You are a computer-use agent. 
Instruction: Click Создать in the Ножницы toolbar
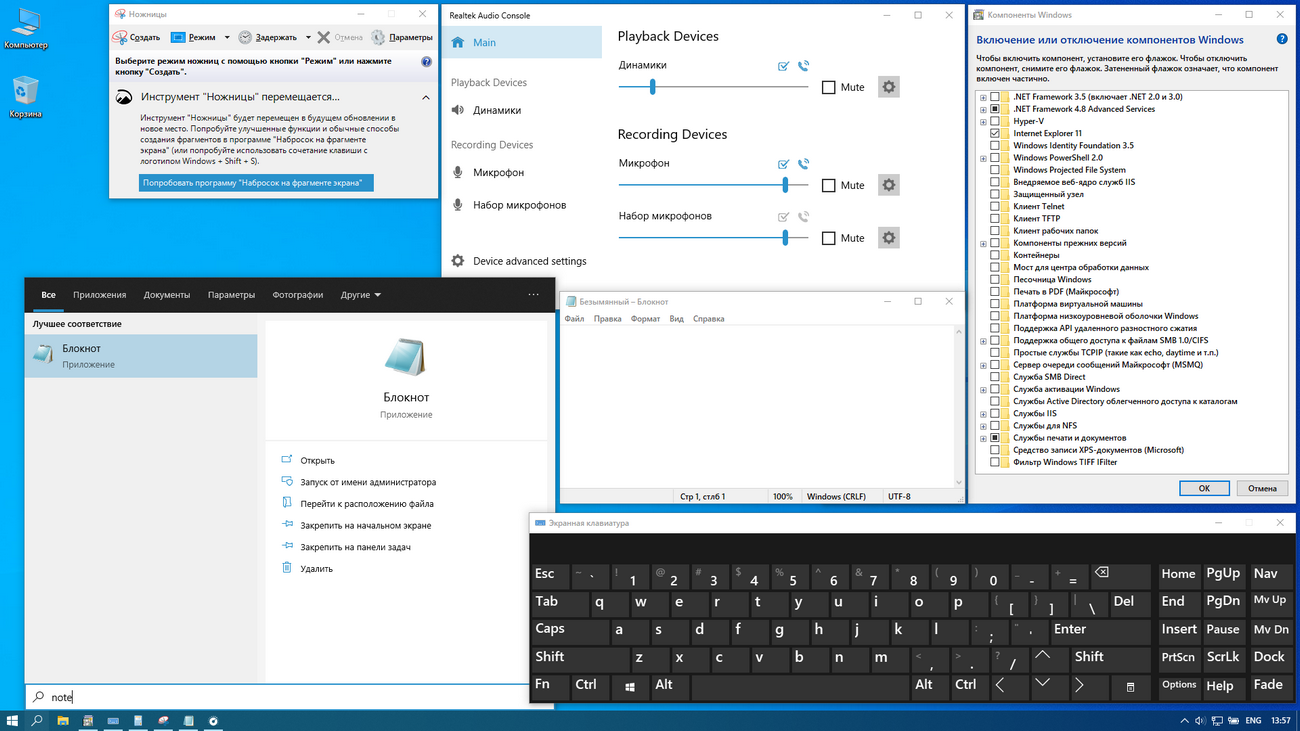pyautogui.click(x=136, y=38)
